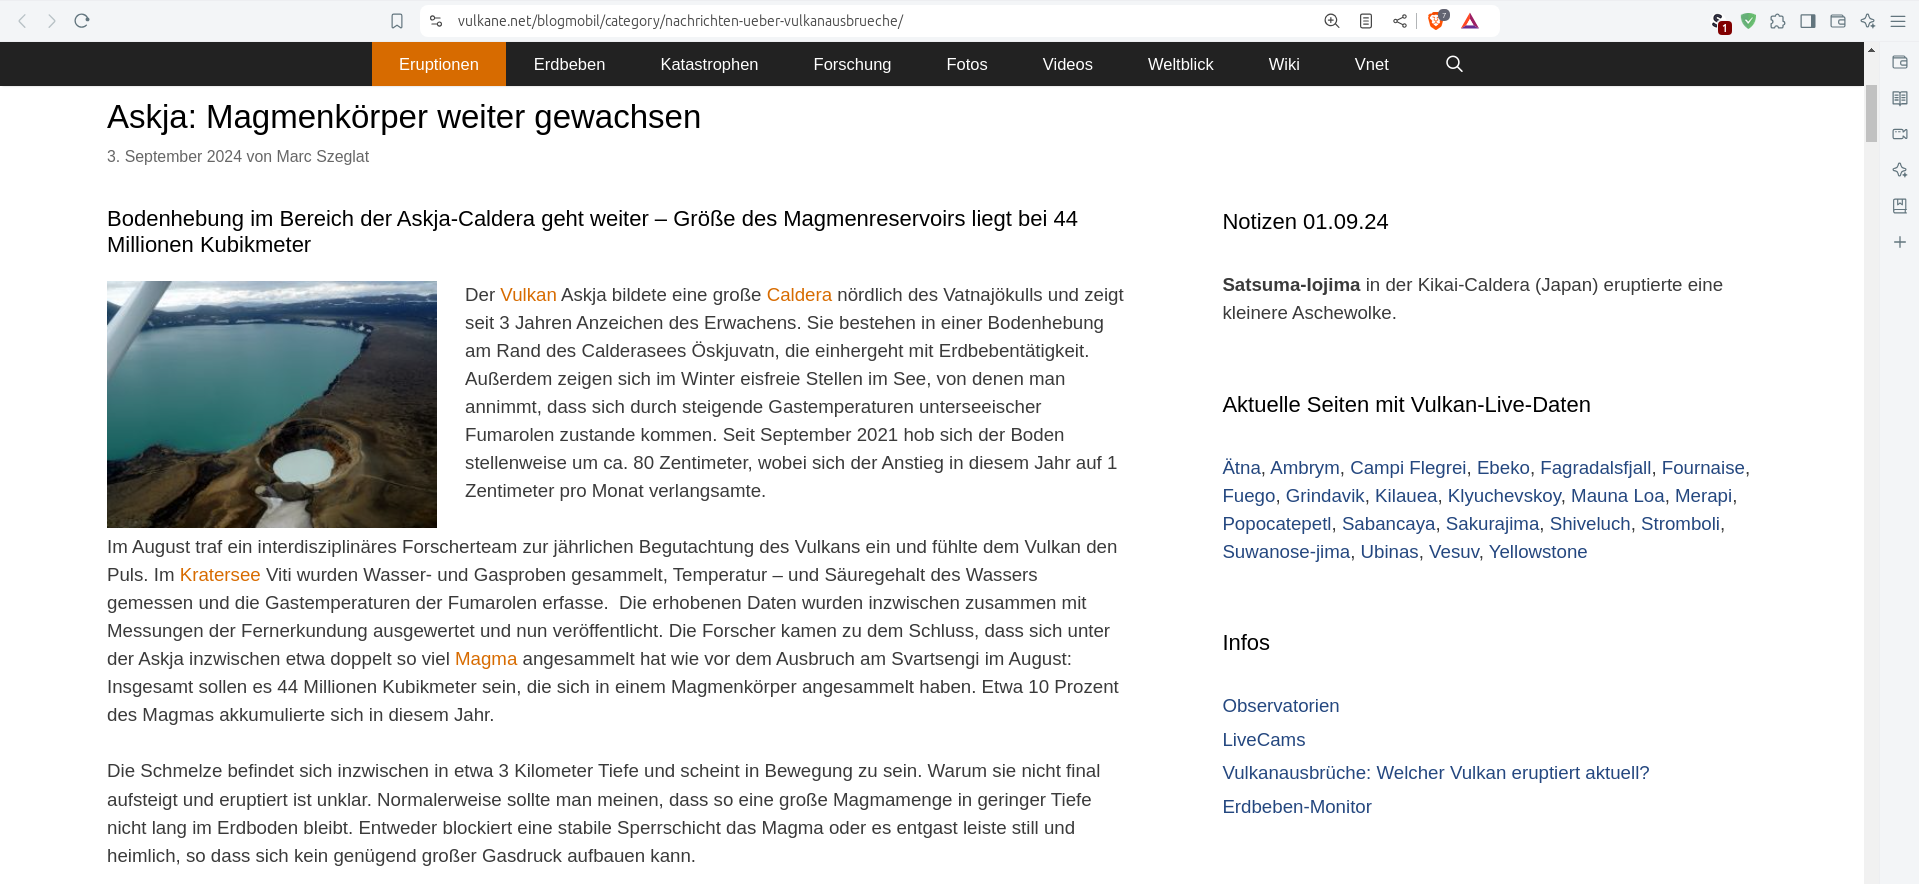This screenshot has width=1919, height=884.
Task: Open Brave Wallet from the top toolbar
Action: click(x=1838, y=21)
